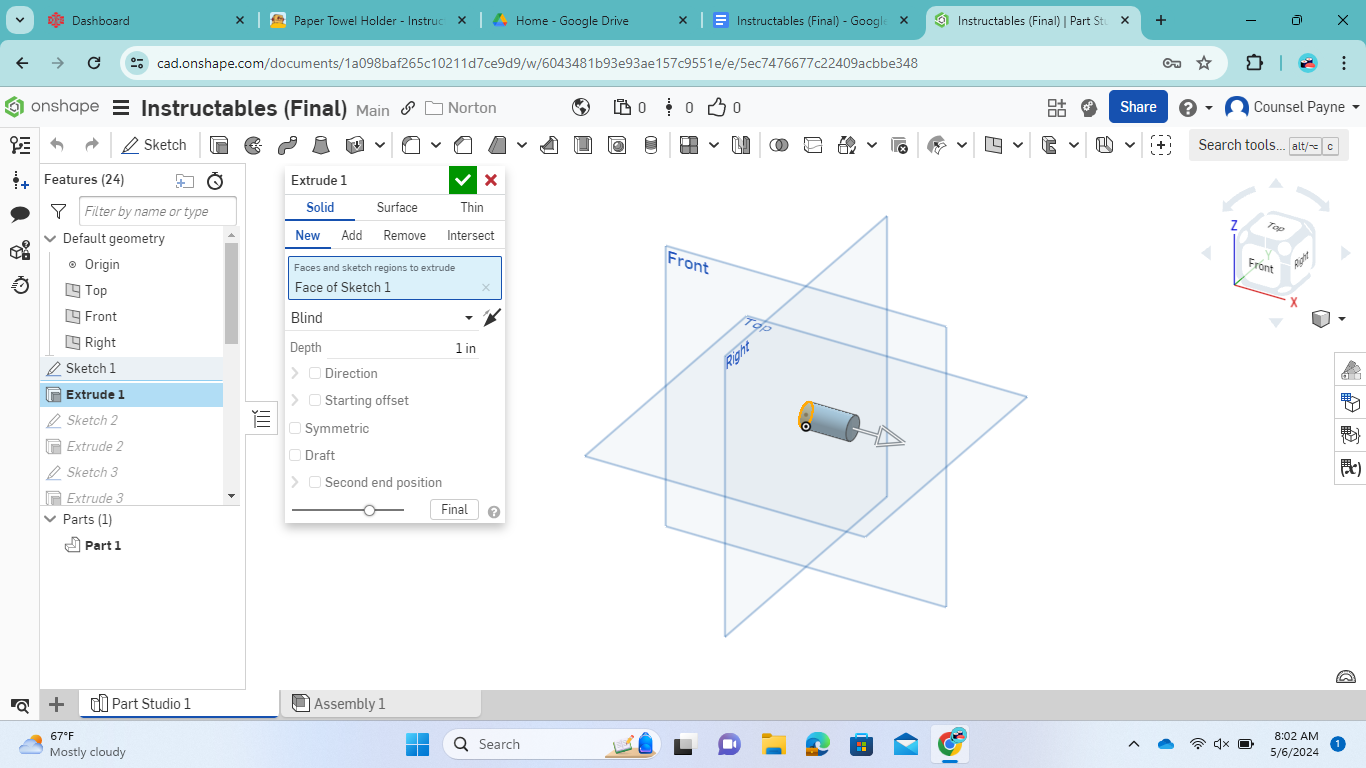Open the Norton folder link

[x=460, y=108]
